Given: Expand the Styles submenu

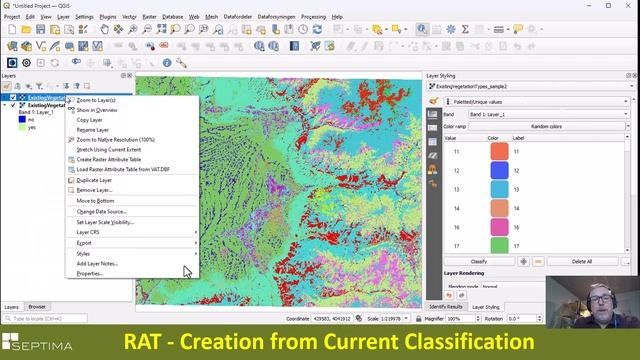Looking at the screenshot, I should 132,254.
